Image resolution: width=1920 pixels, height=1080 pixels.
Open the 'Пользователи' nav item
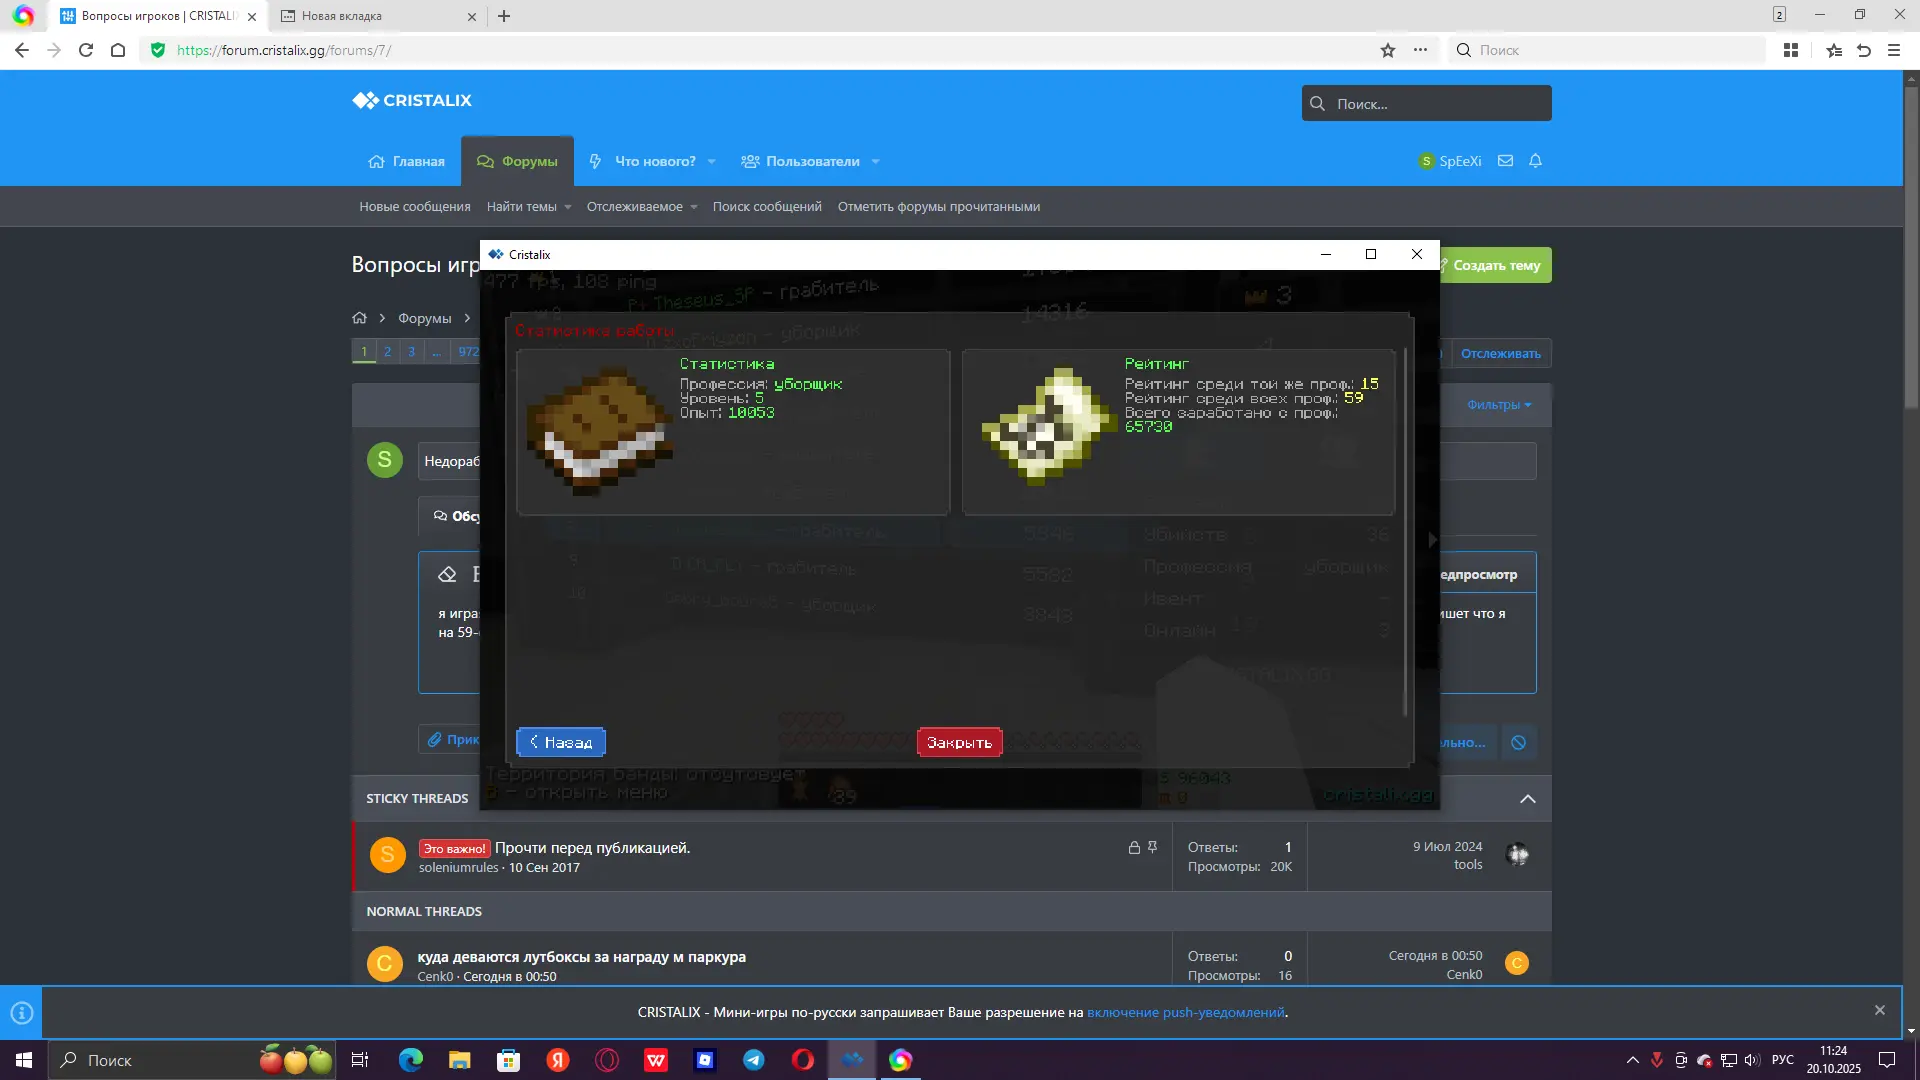click(800, 162)
